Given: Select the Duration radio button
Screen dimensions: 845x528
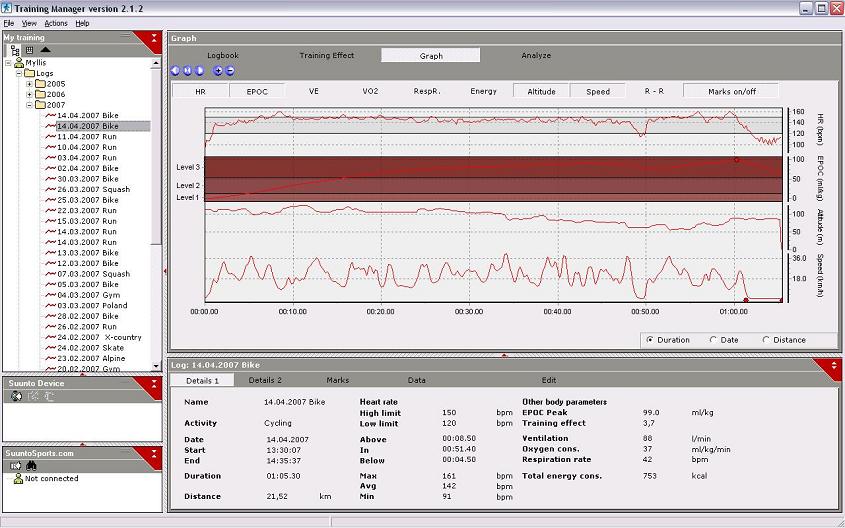Looking at the screenshot, I should [x=651, y=340].
